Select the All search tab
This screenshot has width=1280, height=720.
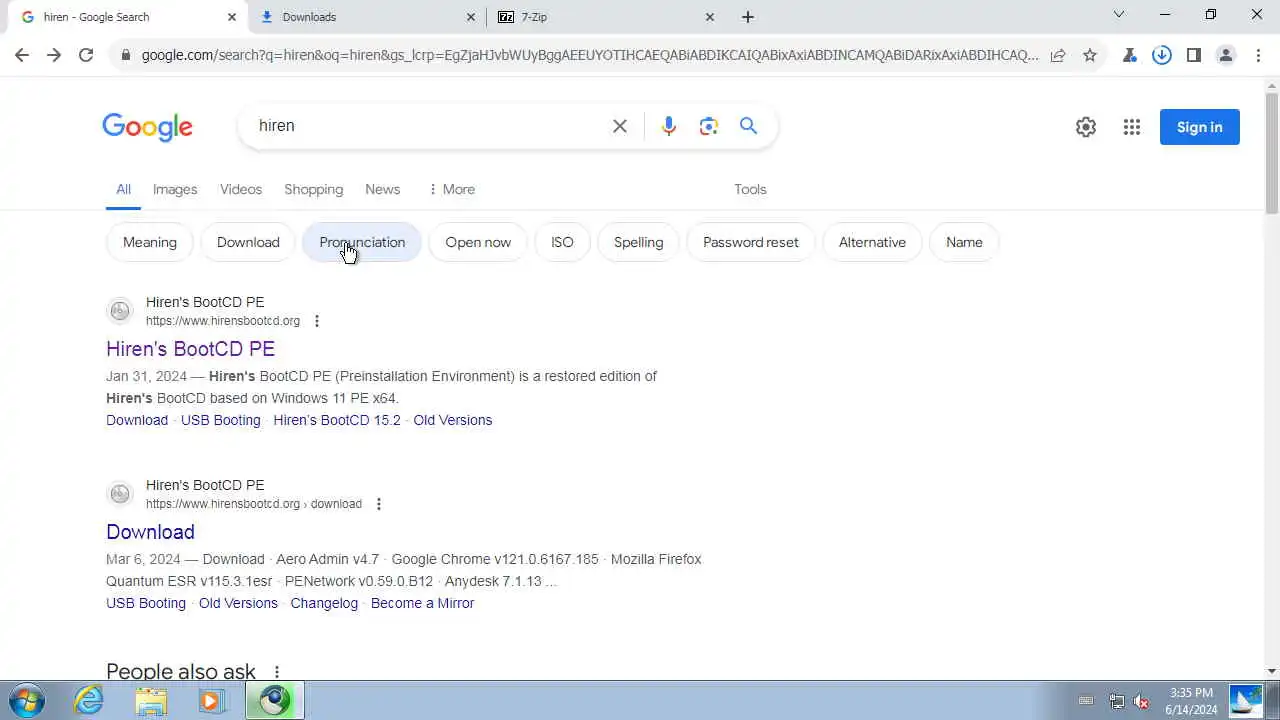tap(123, 189)
